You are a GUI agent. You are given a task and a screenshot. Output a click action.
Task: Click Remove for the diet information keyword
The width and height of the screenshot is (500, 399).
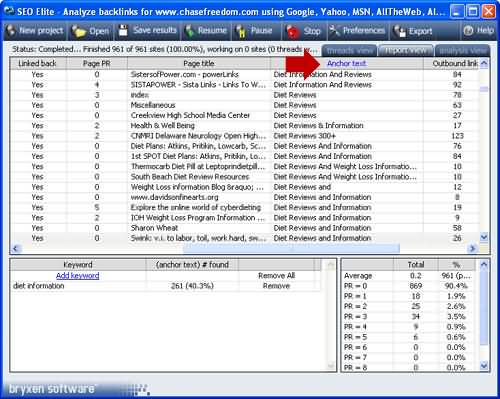point(276,286)
